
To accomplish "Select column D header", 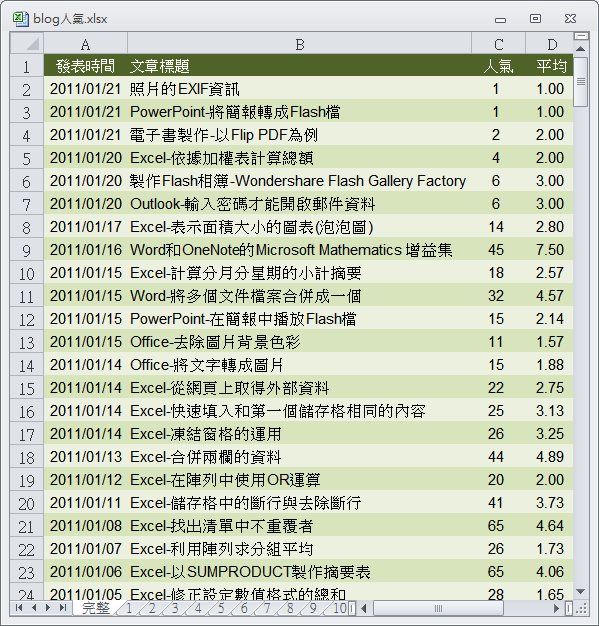I will [x=549, y=43].
